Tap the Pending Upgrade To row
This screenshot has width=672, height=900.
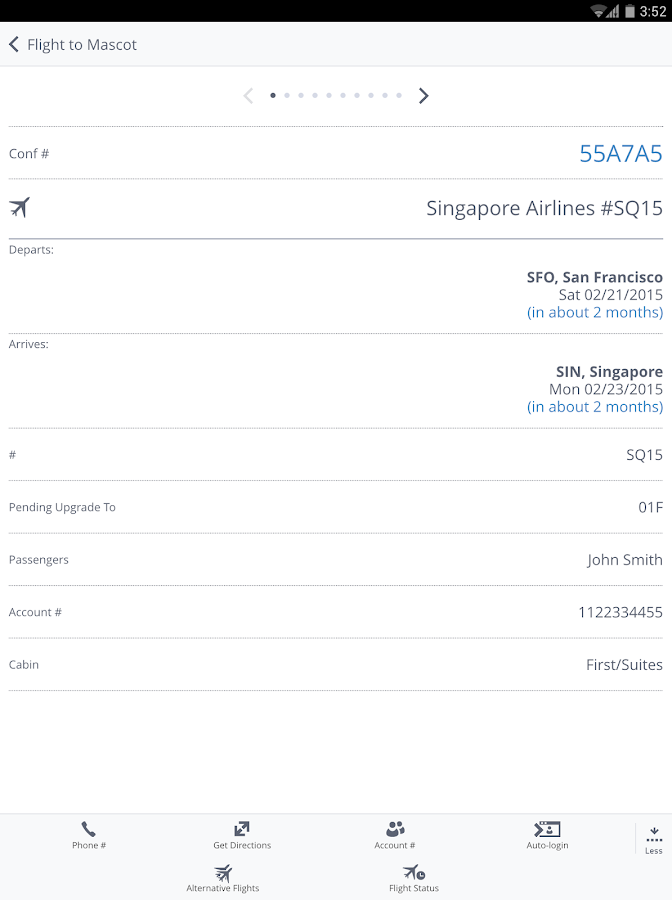(x=336, y=507)
